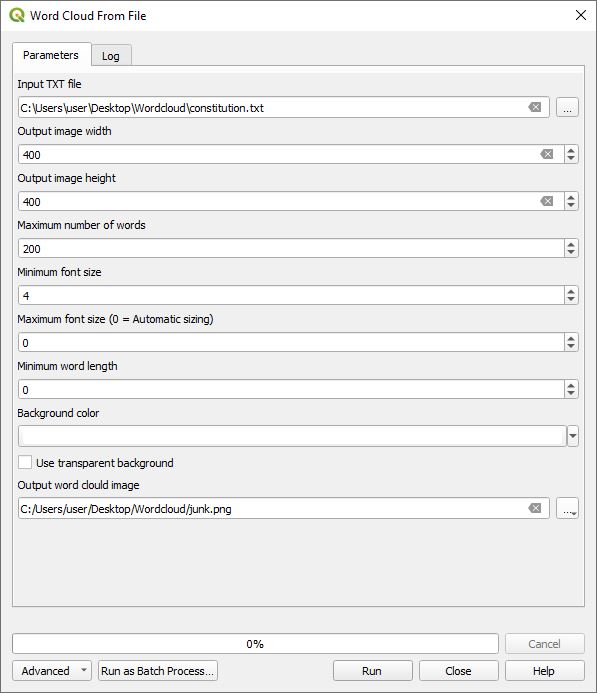597x693 pixels.
Task: Click the Maximum number of words field
Action: pyautogui.click(x=291, y=248)
